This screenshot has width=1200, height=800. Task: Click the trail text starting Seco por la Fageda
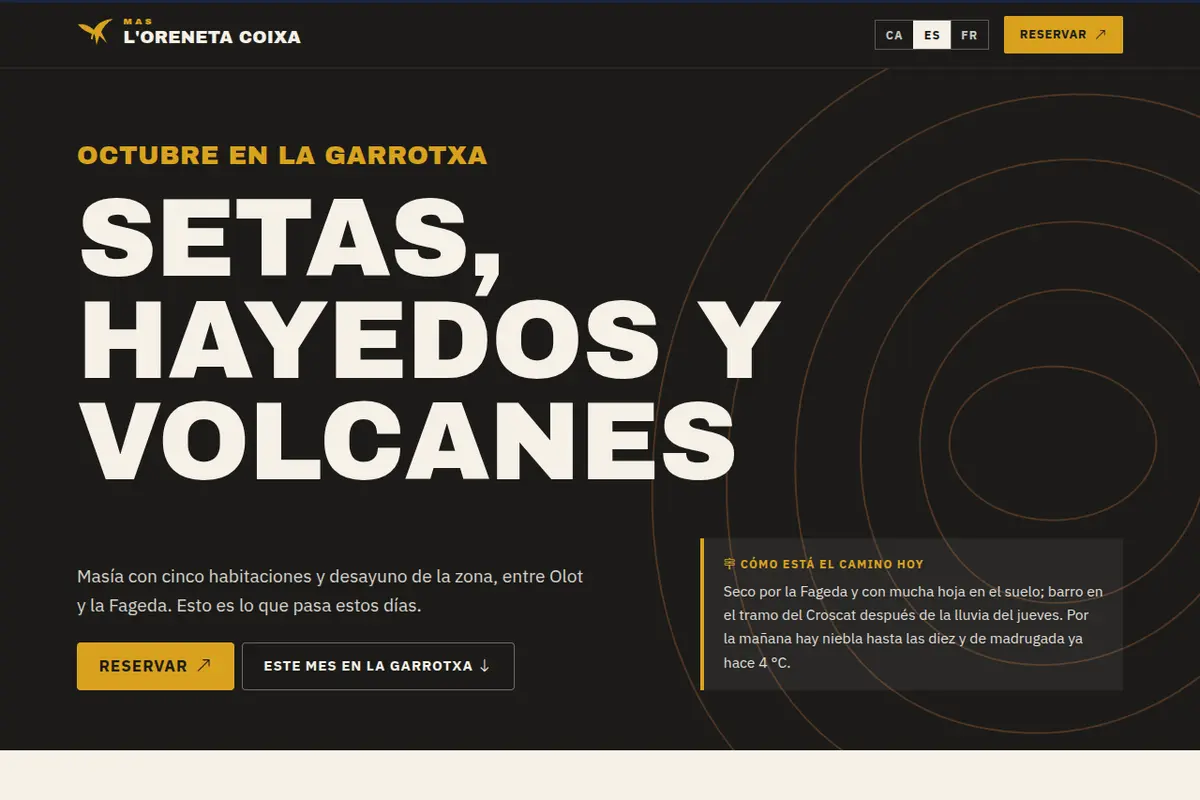pos(913,627)
